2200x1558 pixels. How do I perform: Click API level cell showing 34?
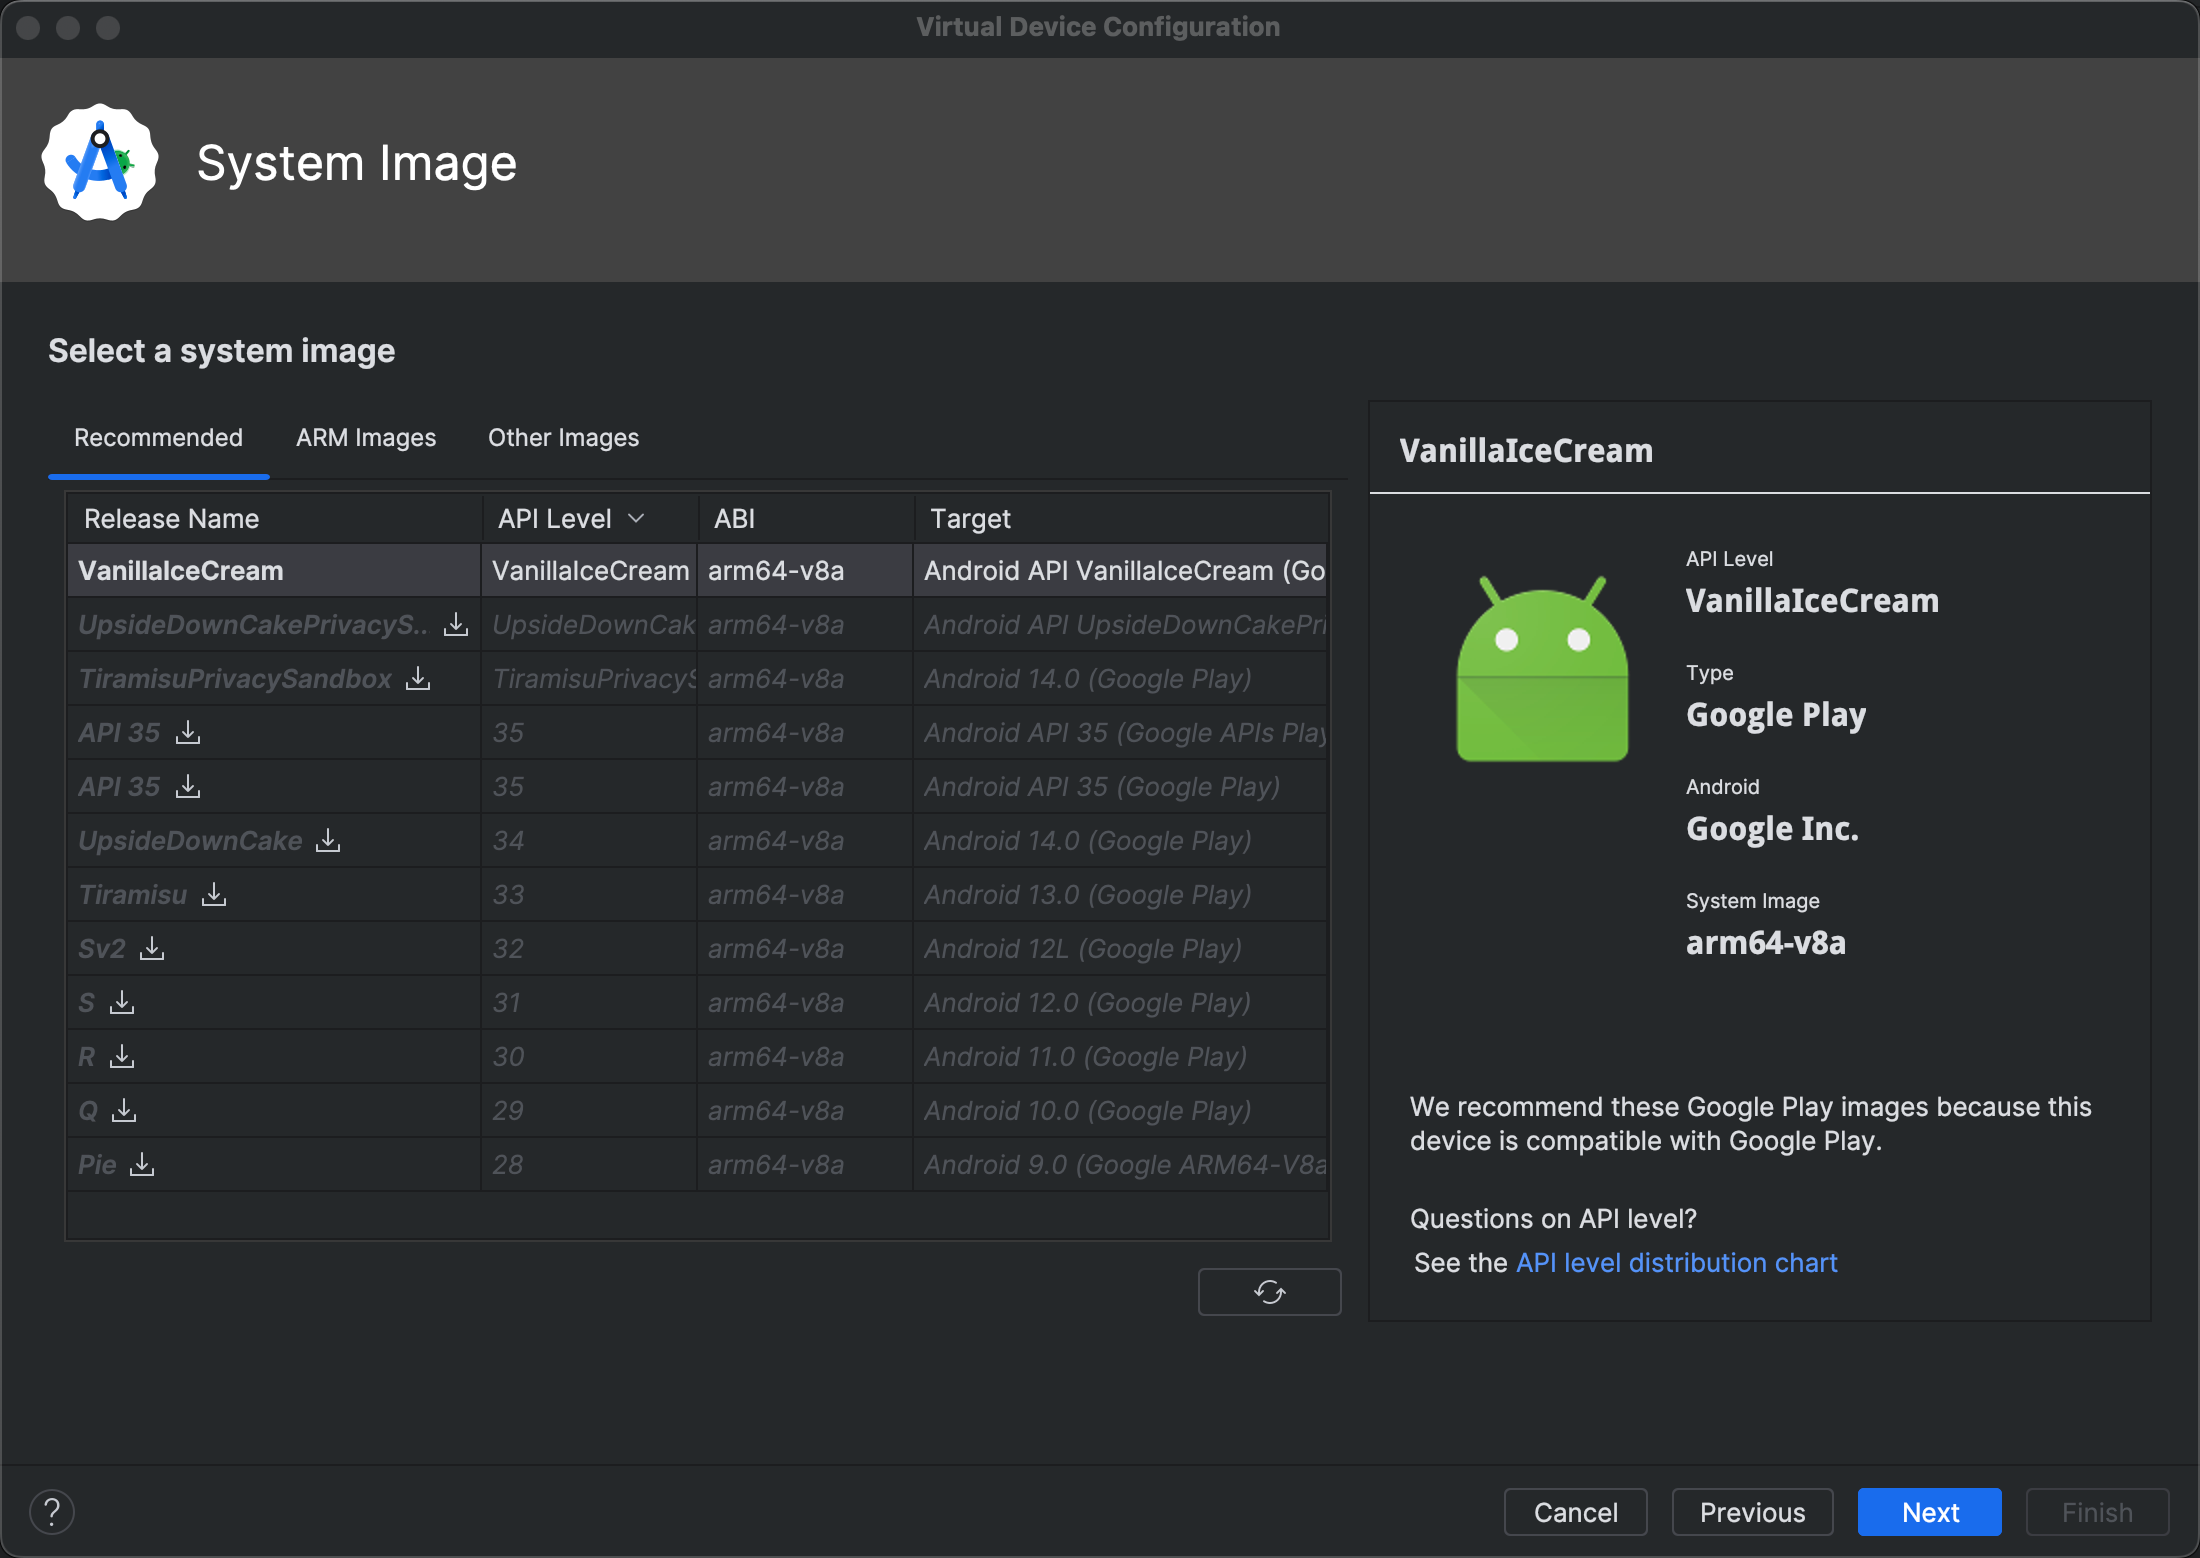tap(589, 840)
